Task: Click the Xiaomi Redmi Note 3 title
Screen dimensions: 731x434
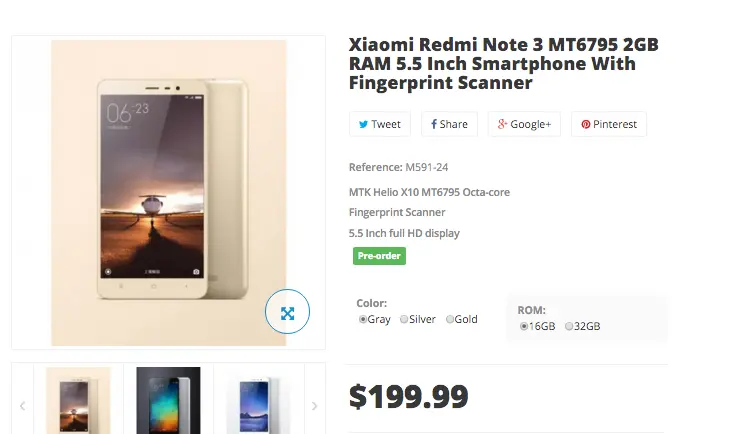Action: pos(503,63)
